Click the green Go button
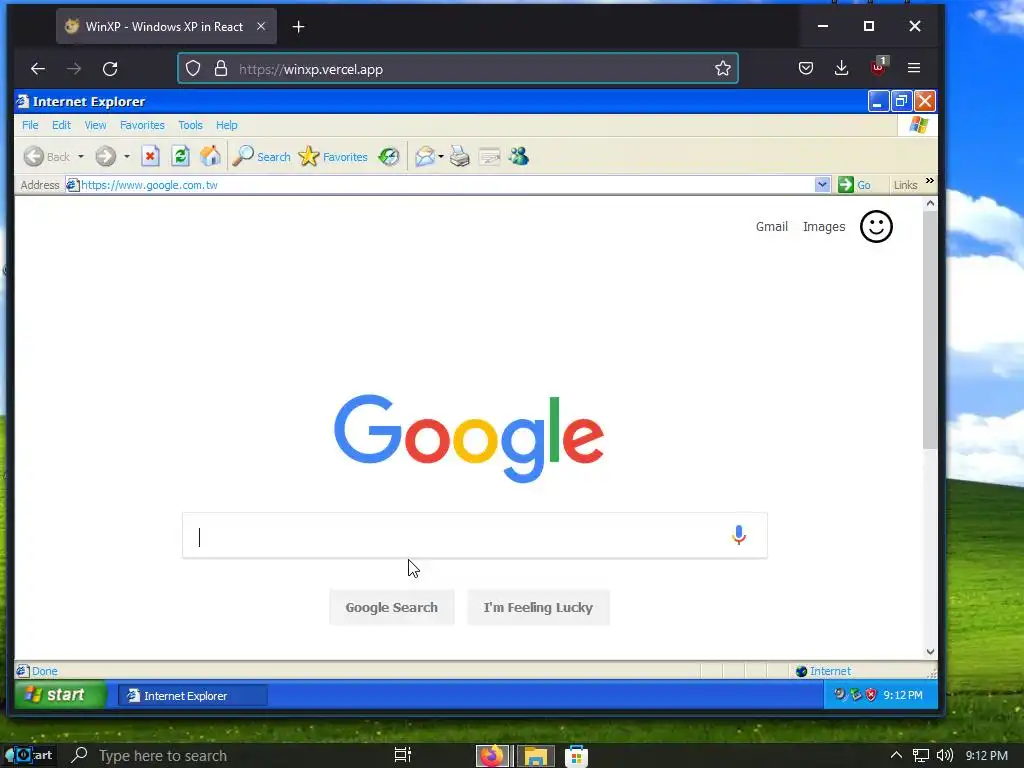1024x768 pixels. tap(854, 185)
